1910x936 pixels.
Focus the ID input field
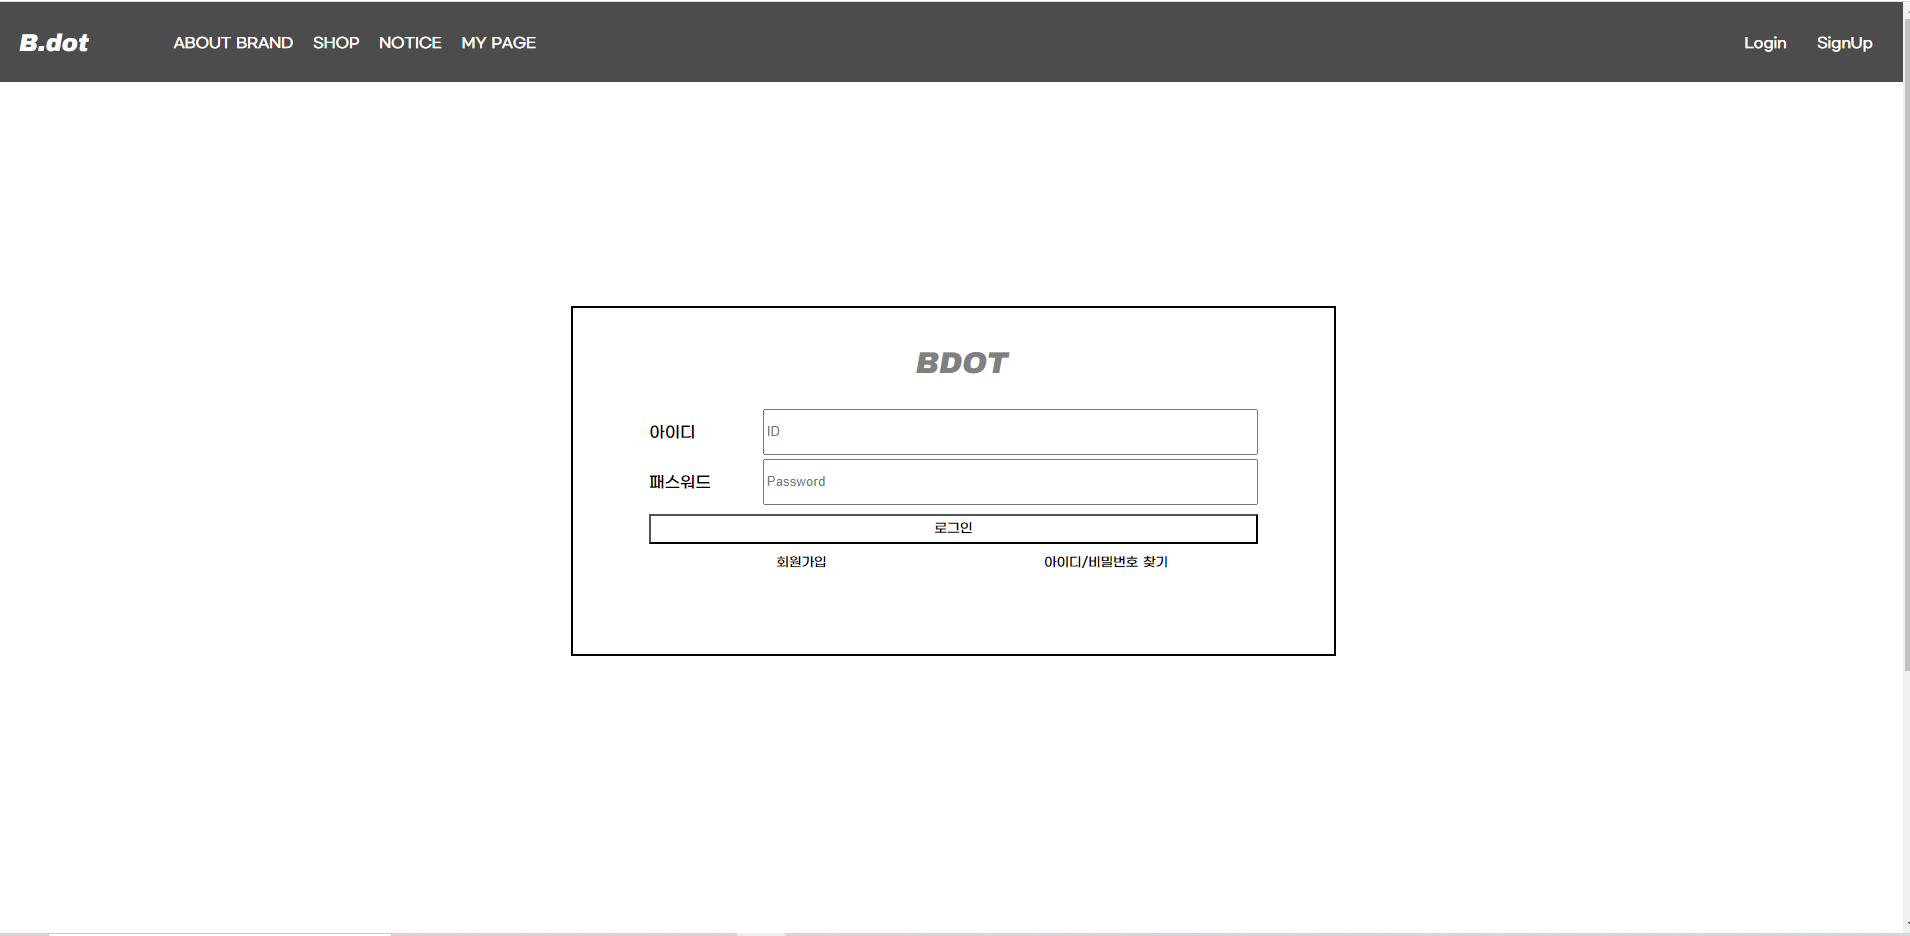click(x=1010, y=432)
